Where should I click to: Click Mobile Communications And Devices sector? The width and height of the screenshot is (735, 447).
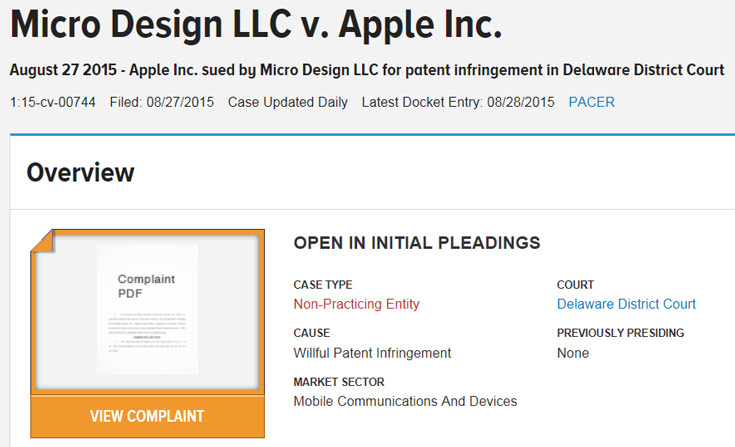click(405, 401)
